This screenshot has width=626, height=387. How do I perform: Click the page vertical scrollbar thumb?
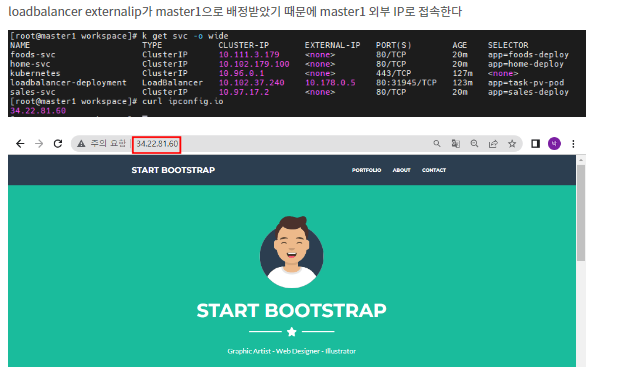581,213
